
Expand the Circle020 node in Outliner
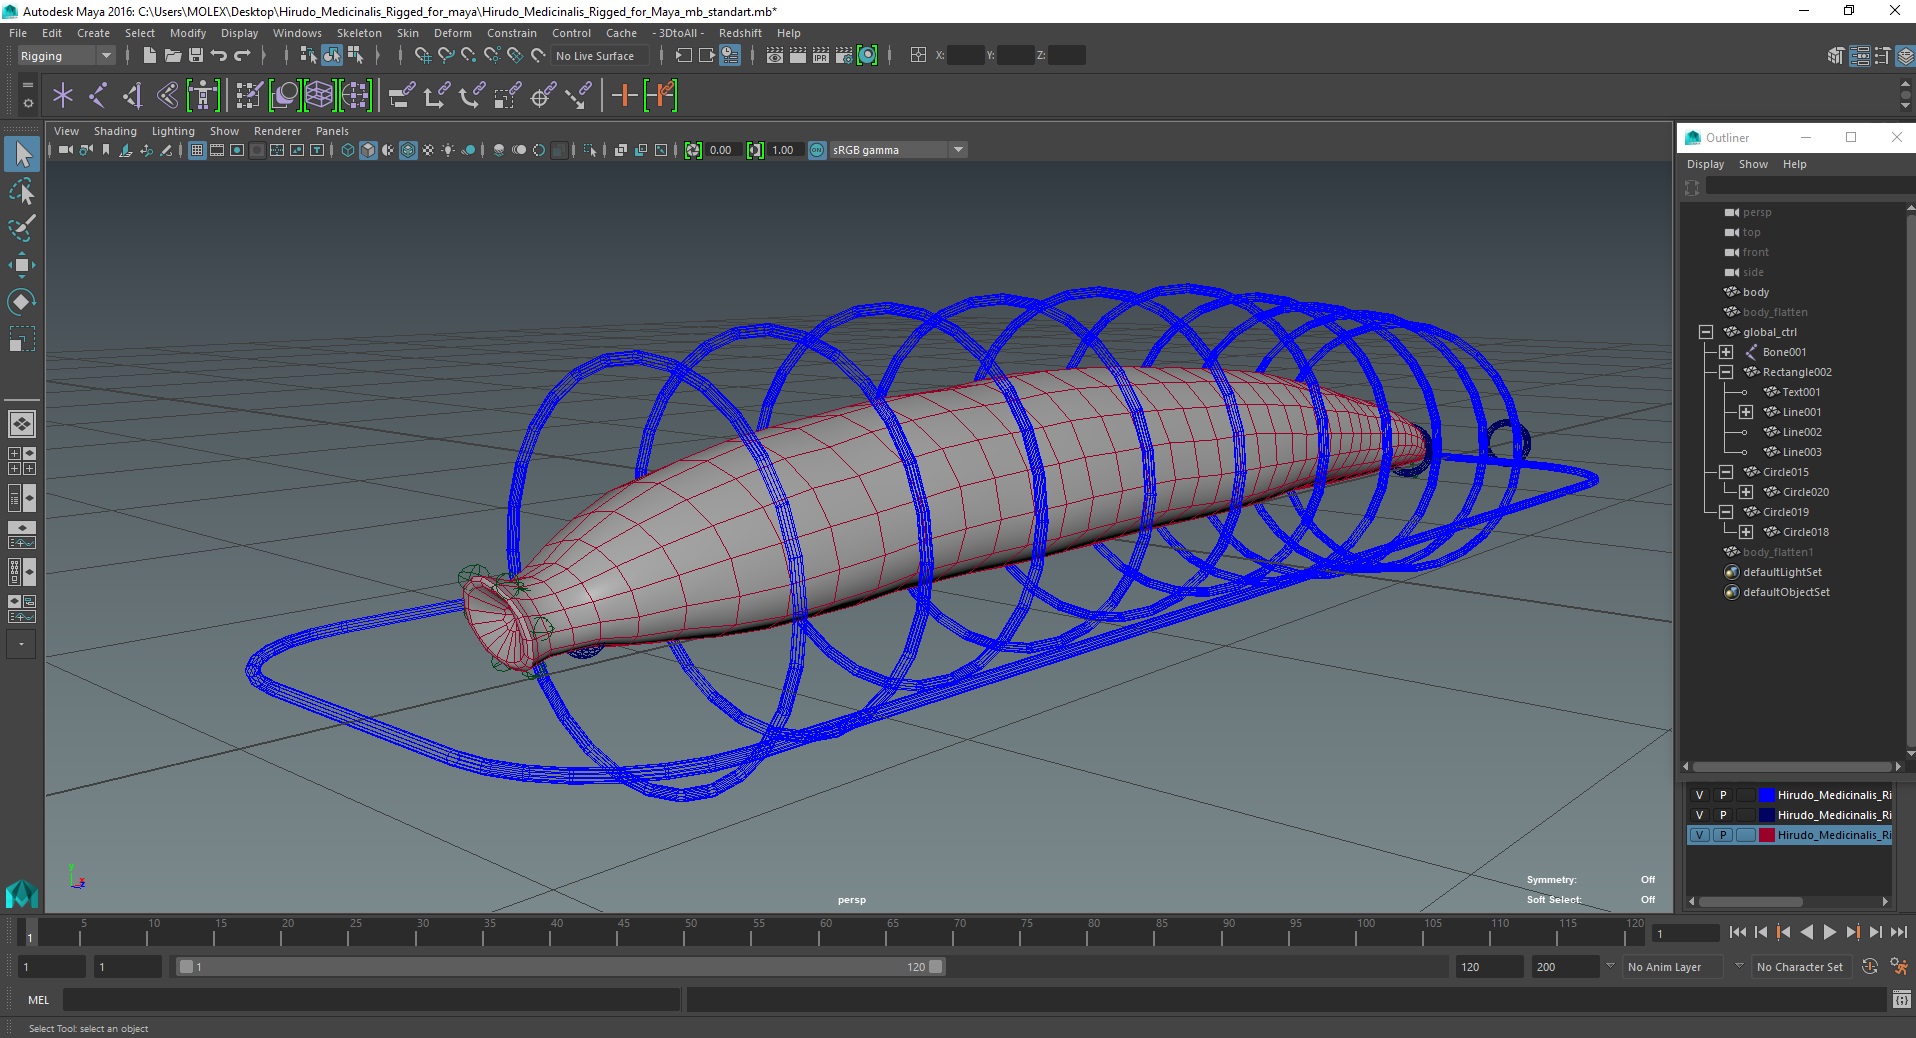[x=1746, y=492]
